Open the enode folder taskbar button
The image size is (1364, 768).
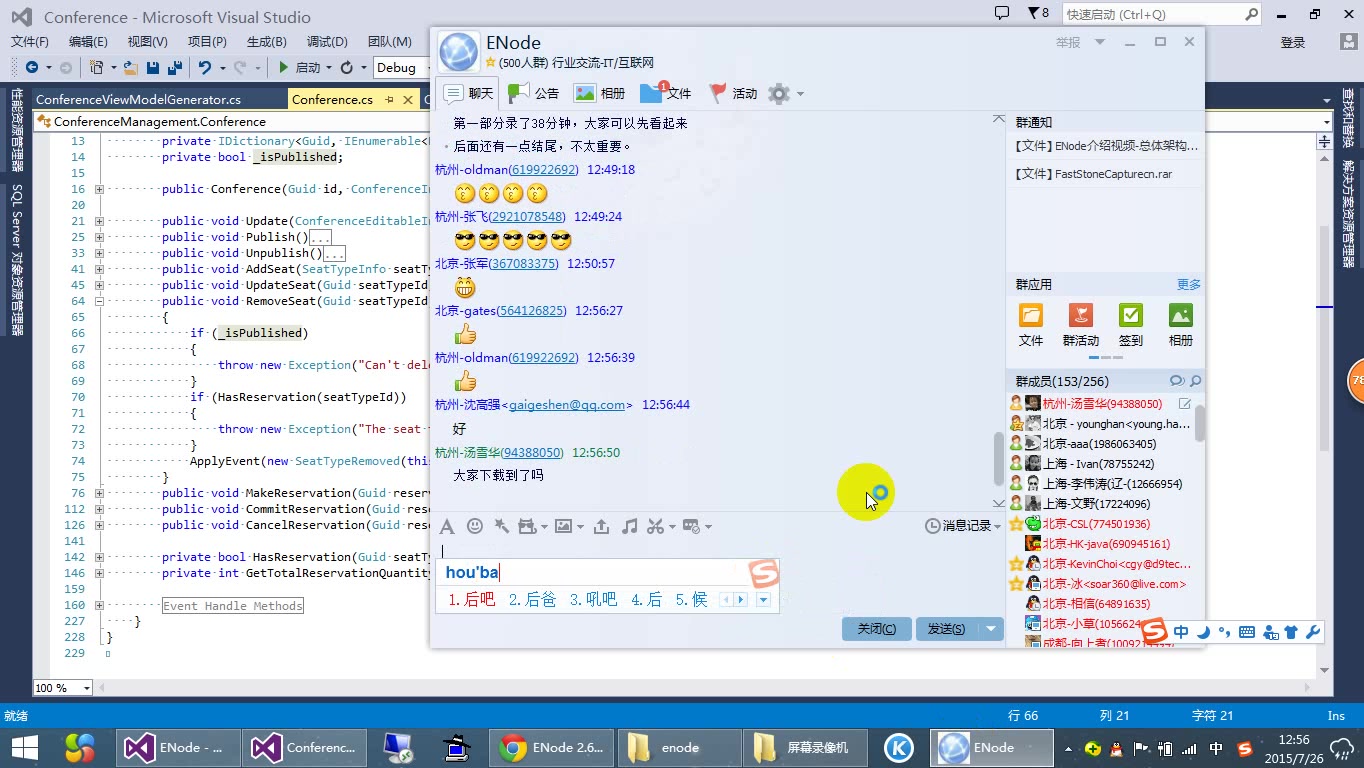tap(678, 748)
